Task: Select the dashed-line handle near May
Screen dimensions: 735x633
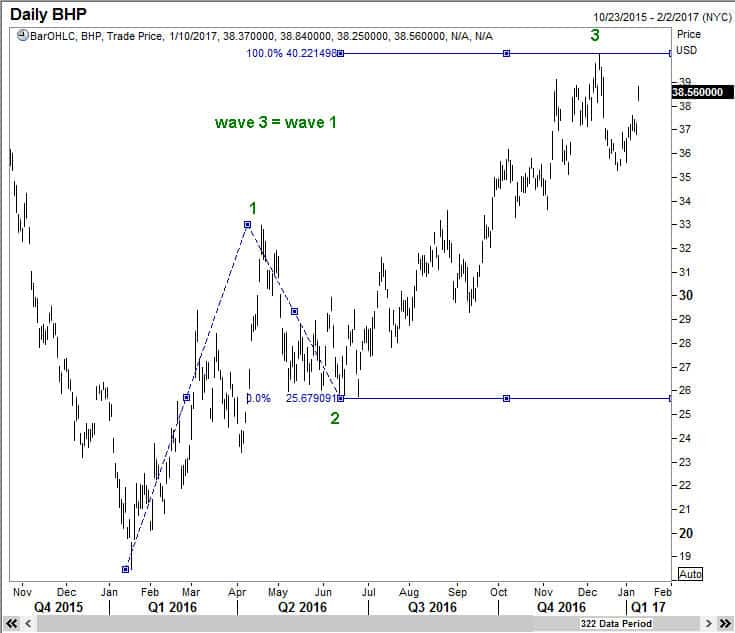Action: click(294, 311)
